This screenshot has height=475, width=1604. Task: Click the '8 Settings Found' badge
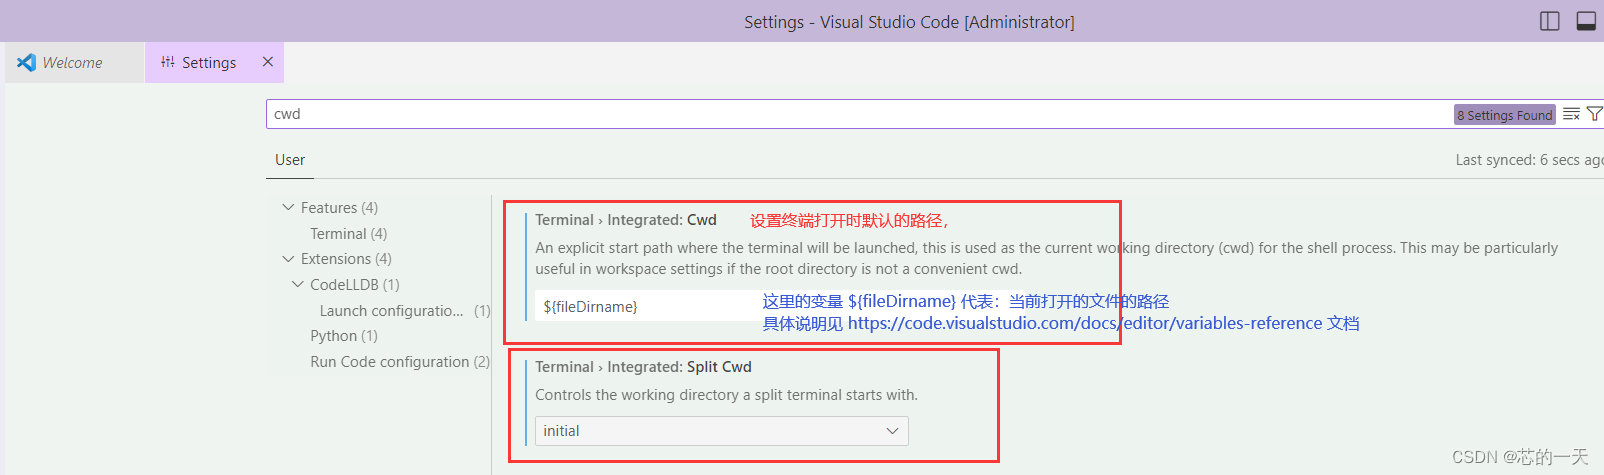coord(1505,115)
